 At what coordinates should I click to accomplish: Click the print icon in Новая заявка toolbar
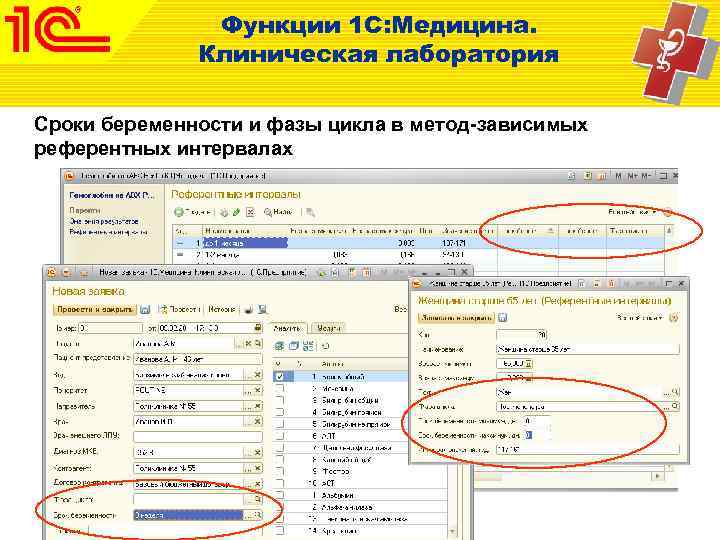[248, 310]
